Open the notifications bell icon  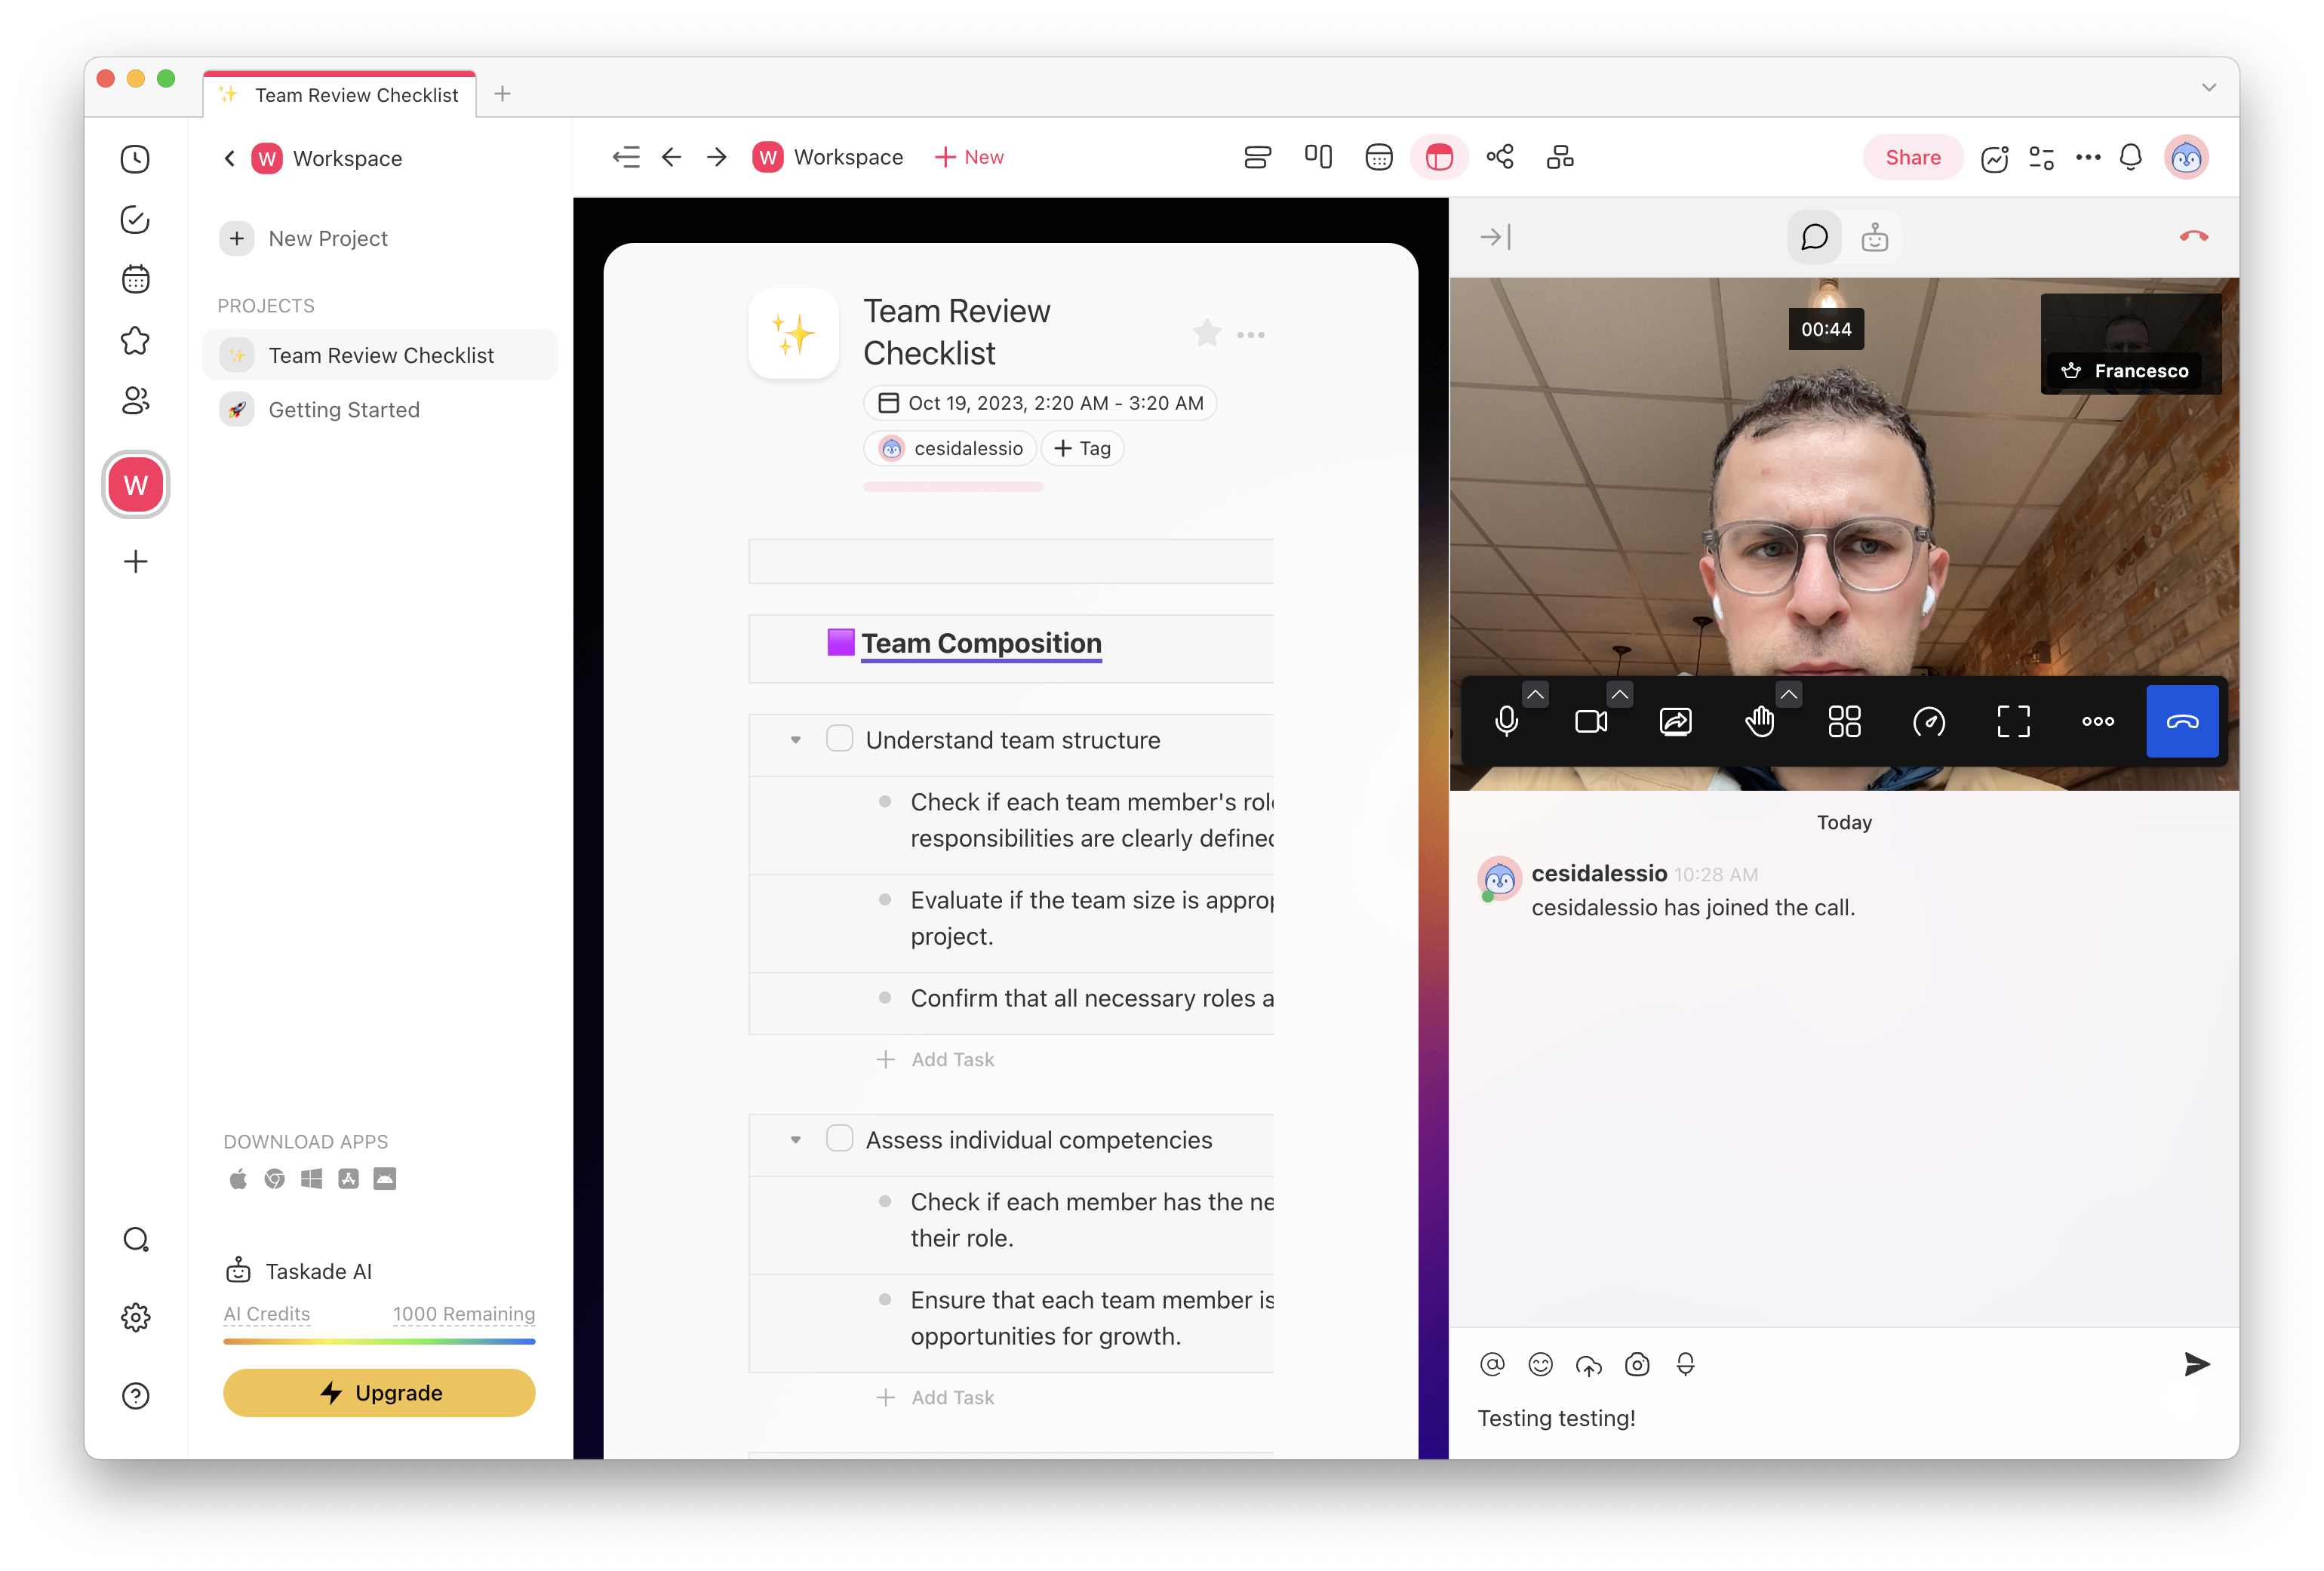(2131, 157)
